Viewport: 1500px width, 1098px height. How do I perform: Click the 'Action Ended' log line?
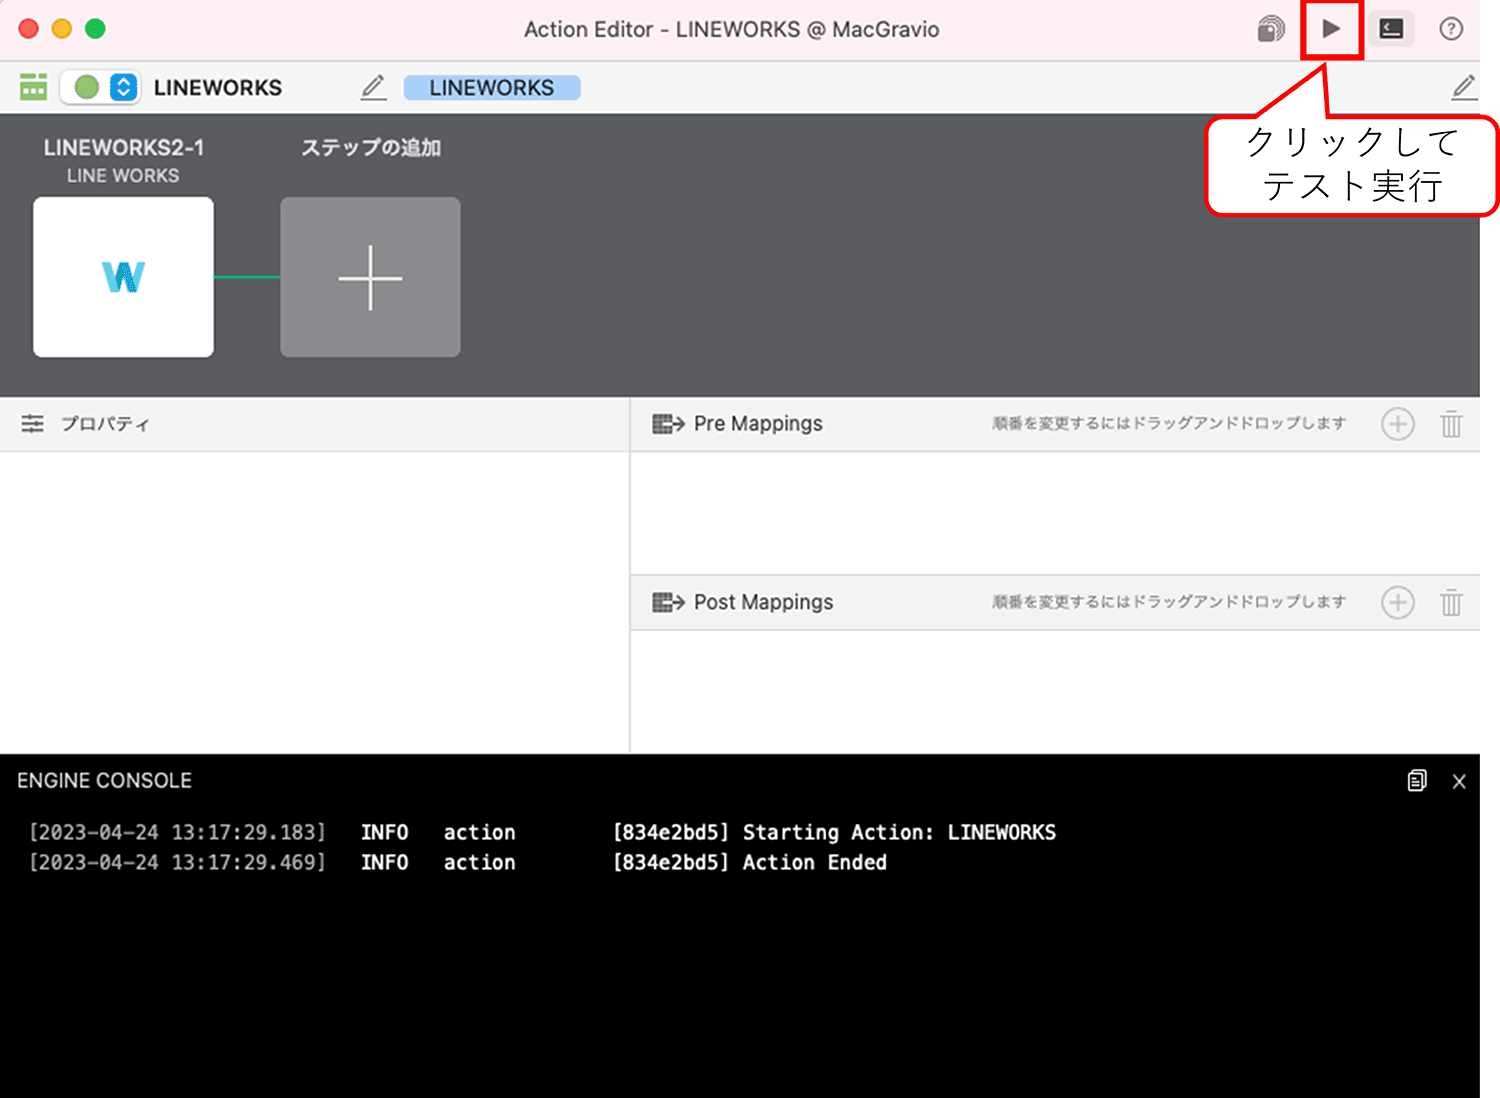coord(458,862)
